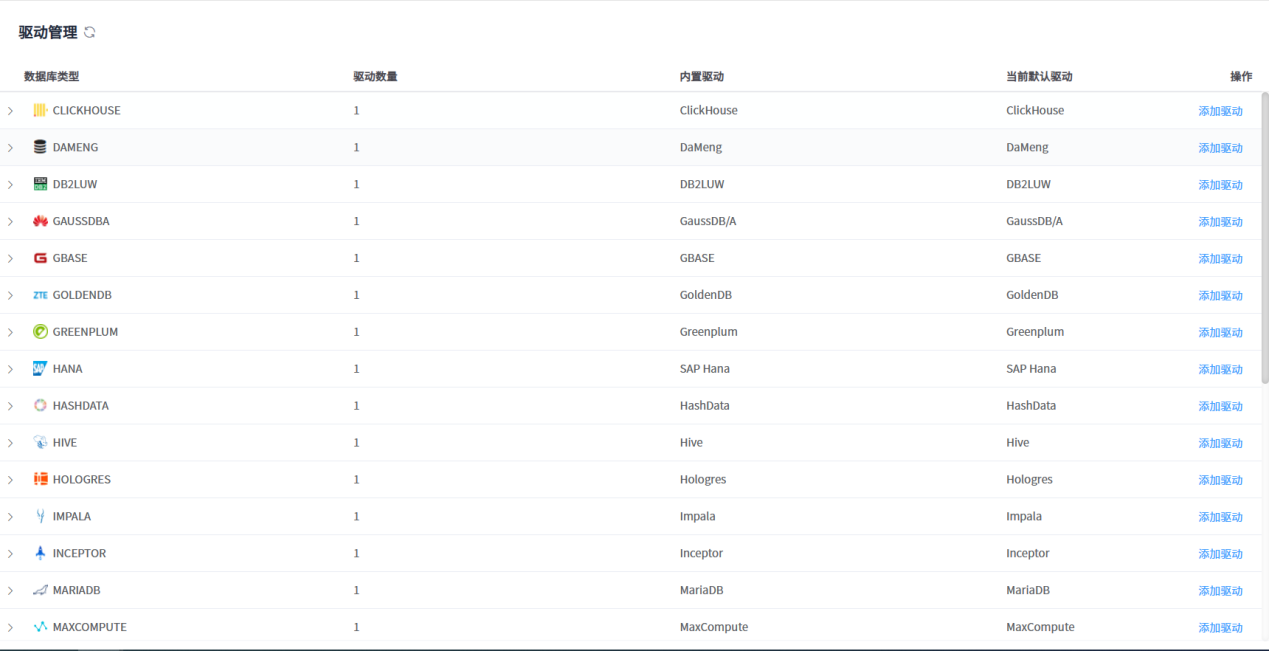This screenshot has height=651, width=1269.
Task: Click the HANA SAP logo icon
Action: point(40,369)
